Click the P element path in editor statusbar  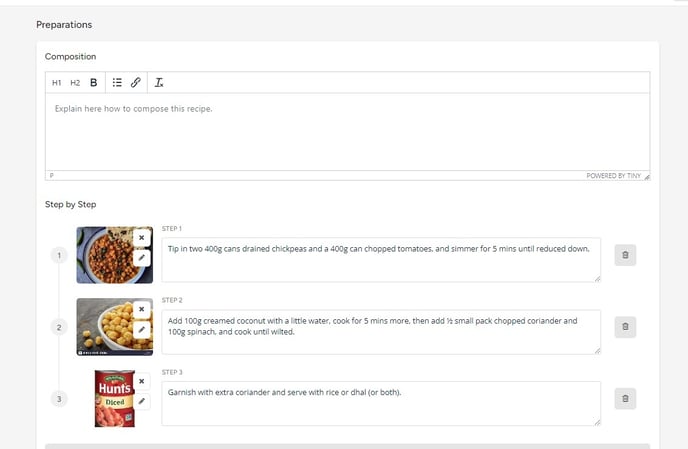click(x=51, y=176)
